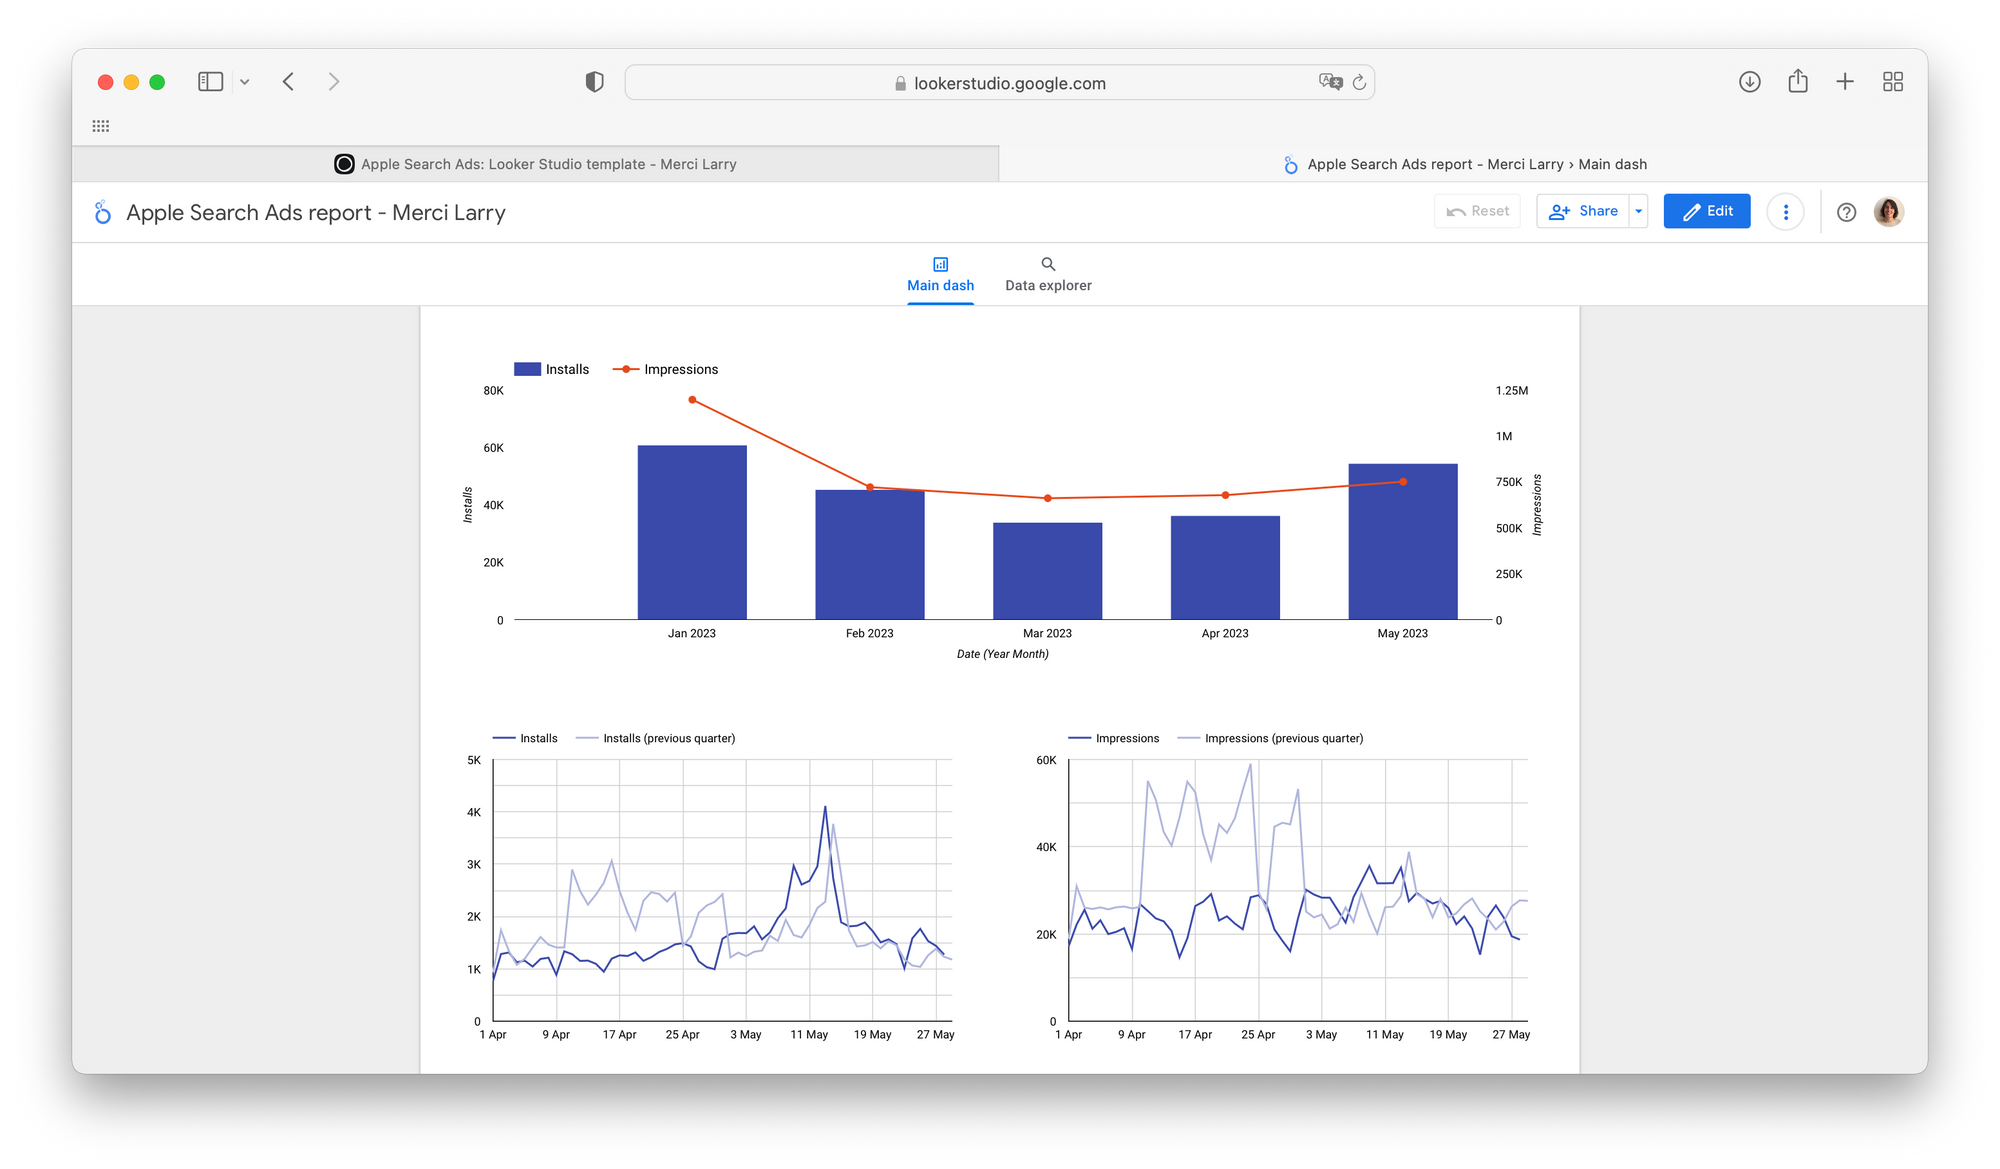Click the blue Edit button

click(x=1706, y=211)
